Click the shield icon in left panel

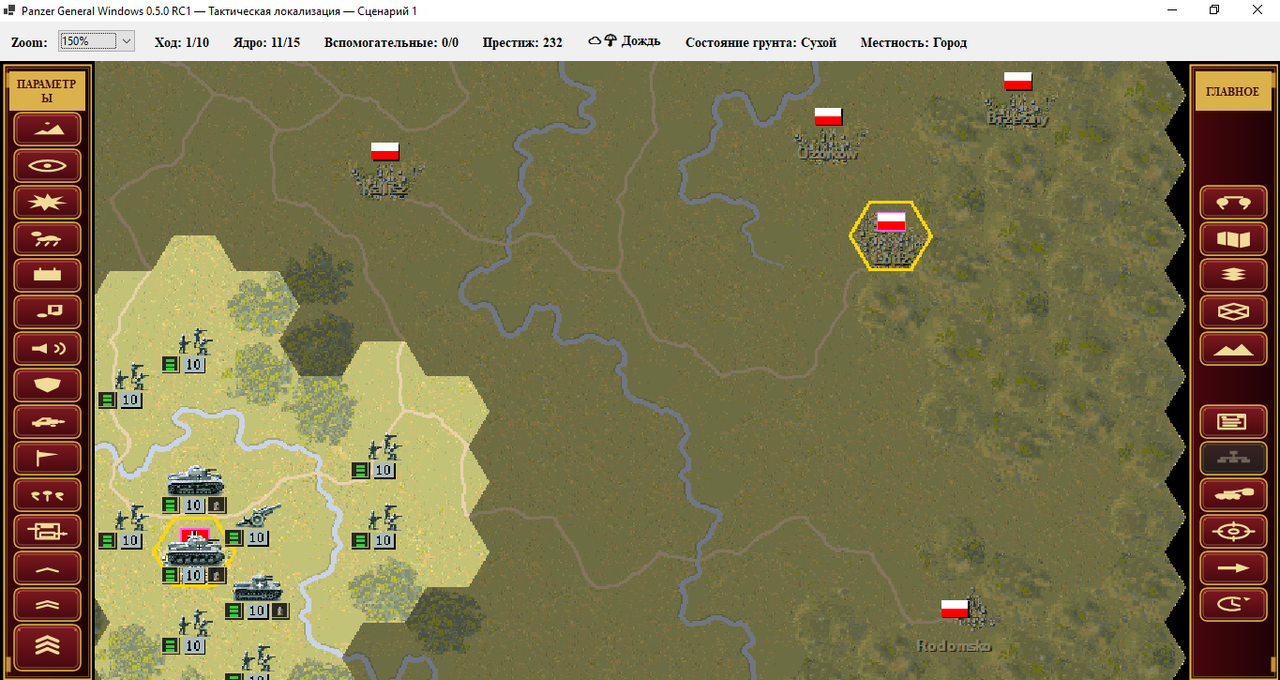click(47, 385)
